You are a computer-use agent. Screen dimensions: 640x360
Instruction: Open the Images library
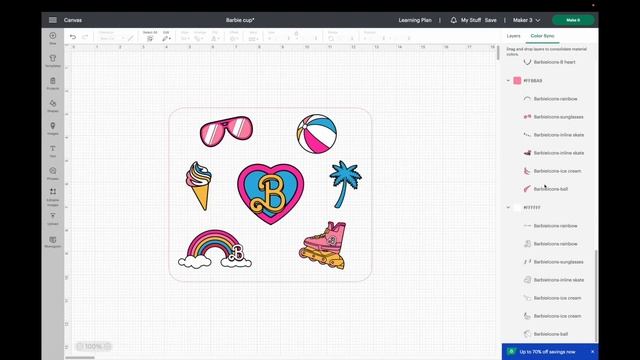click(53, 128)
